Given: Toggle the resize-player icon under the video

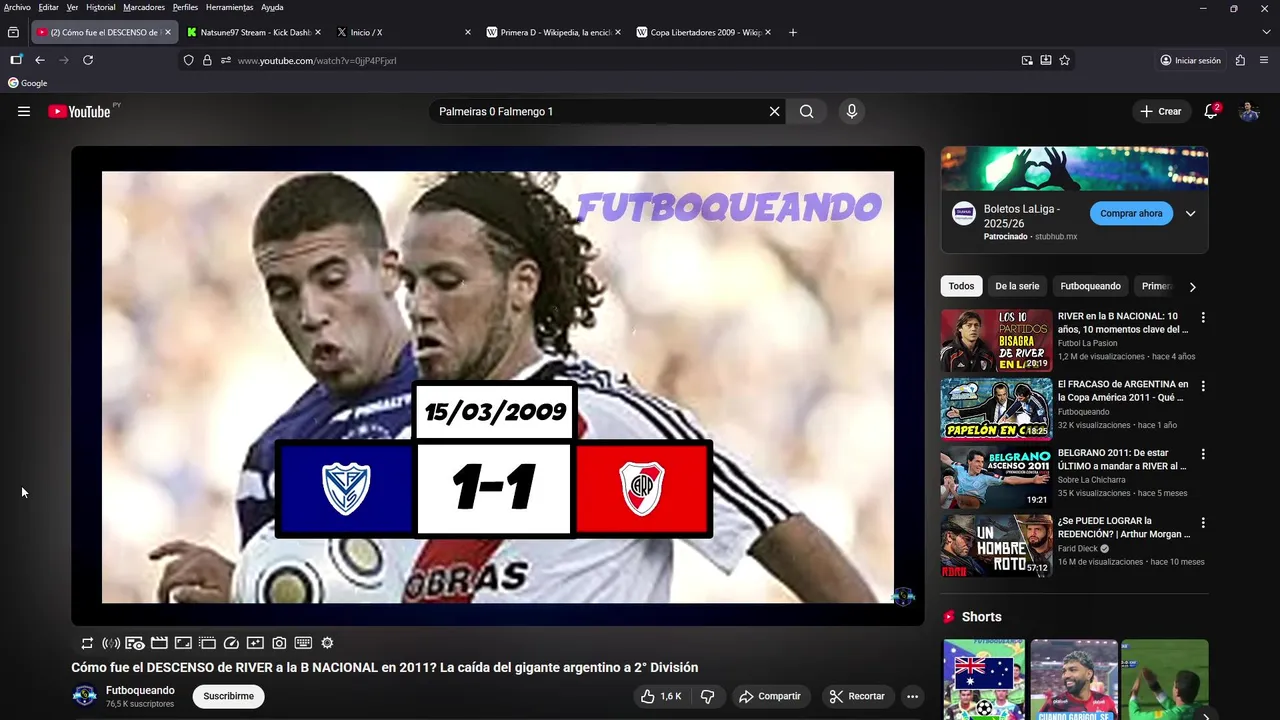Looking at the screenshot, I should (183, 643).
